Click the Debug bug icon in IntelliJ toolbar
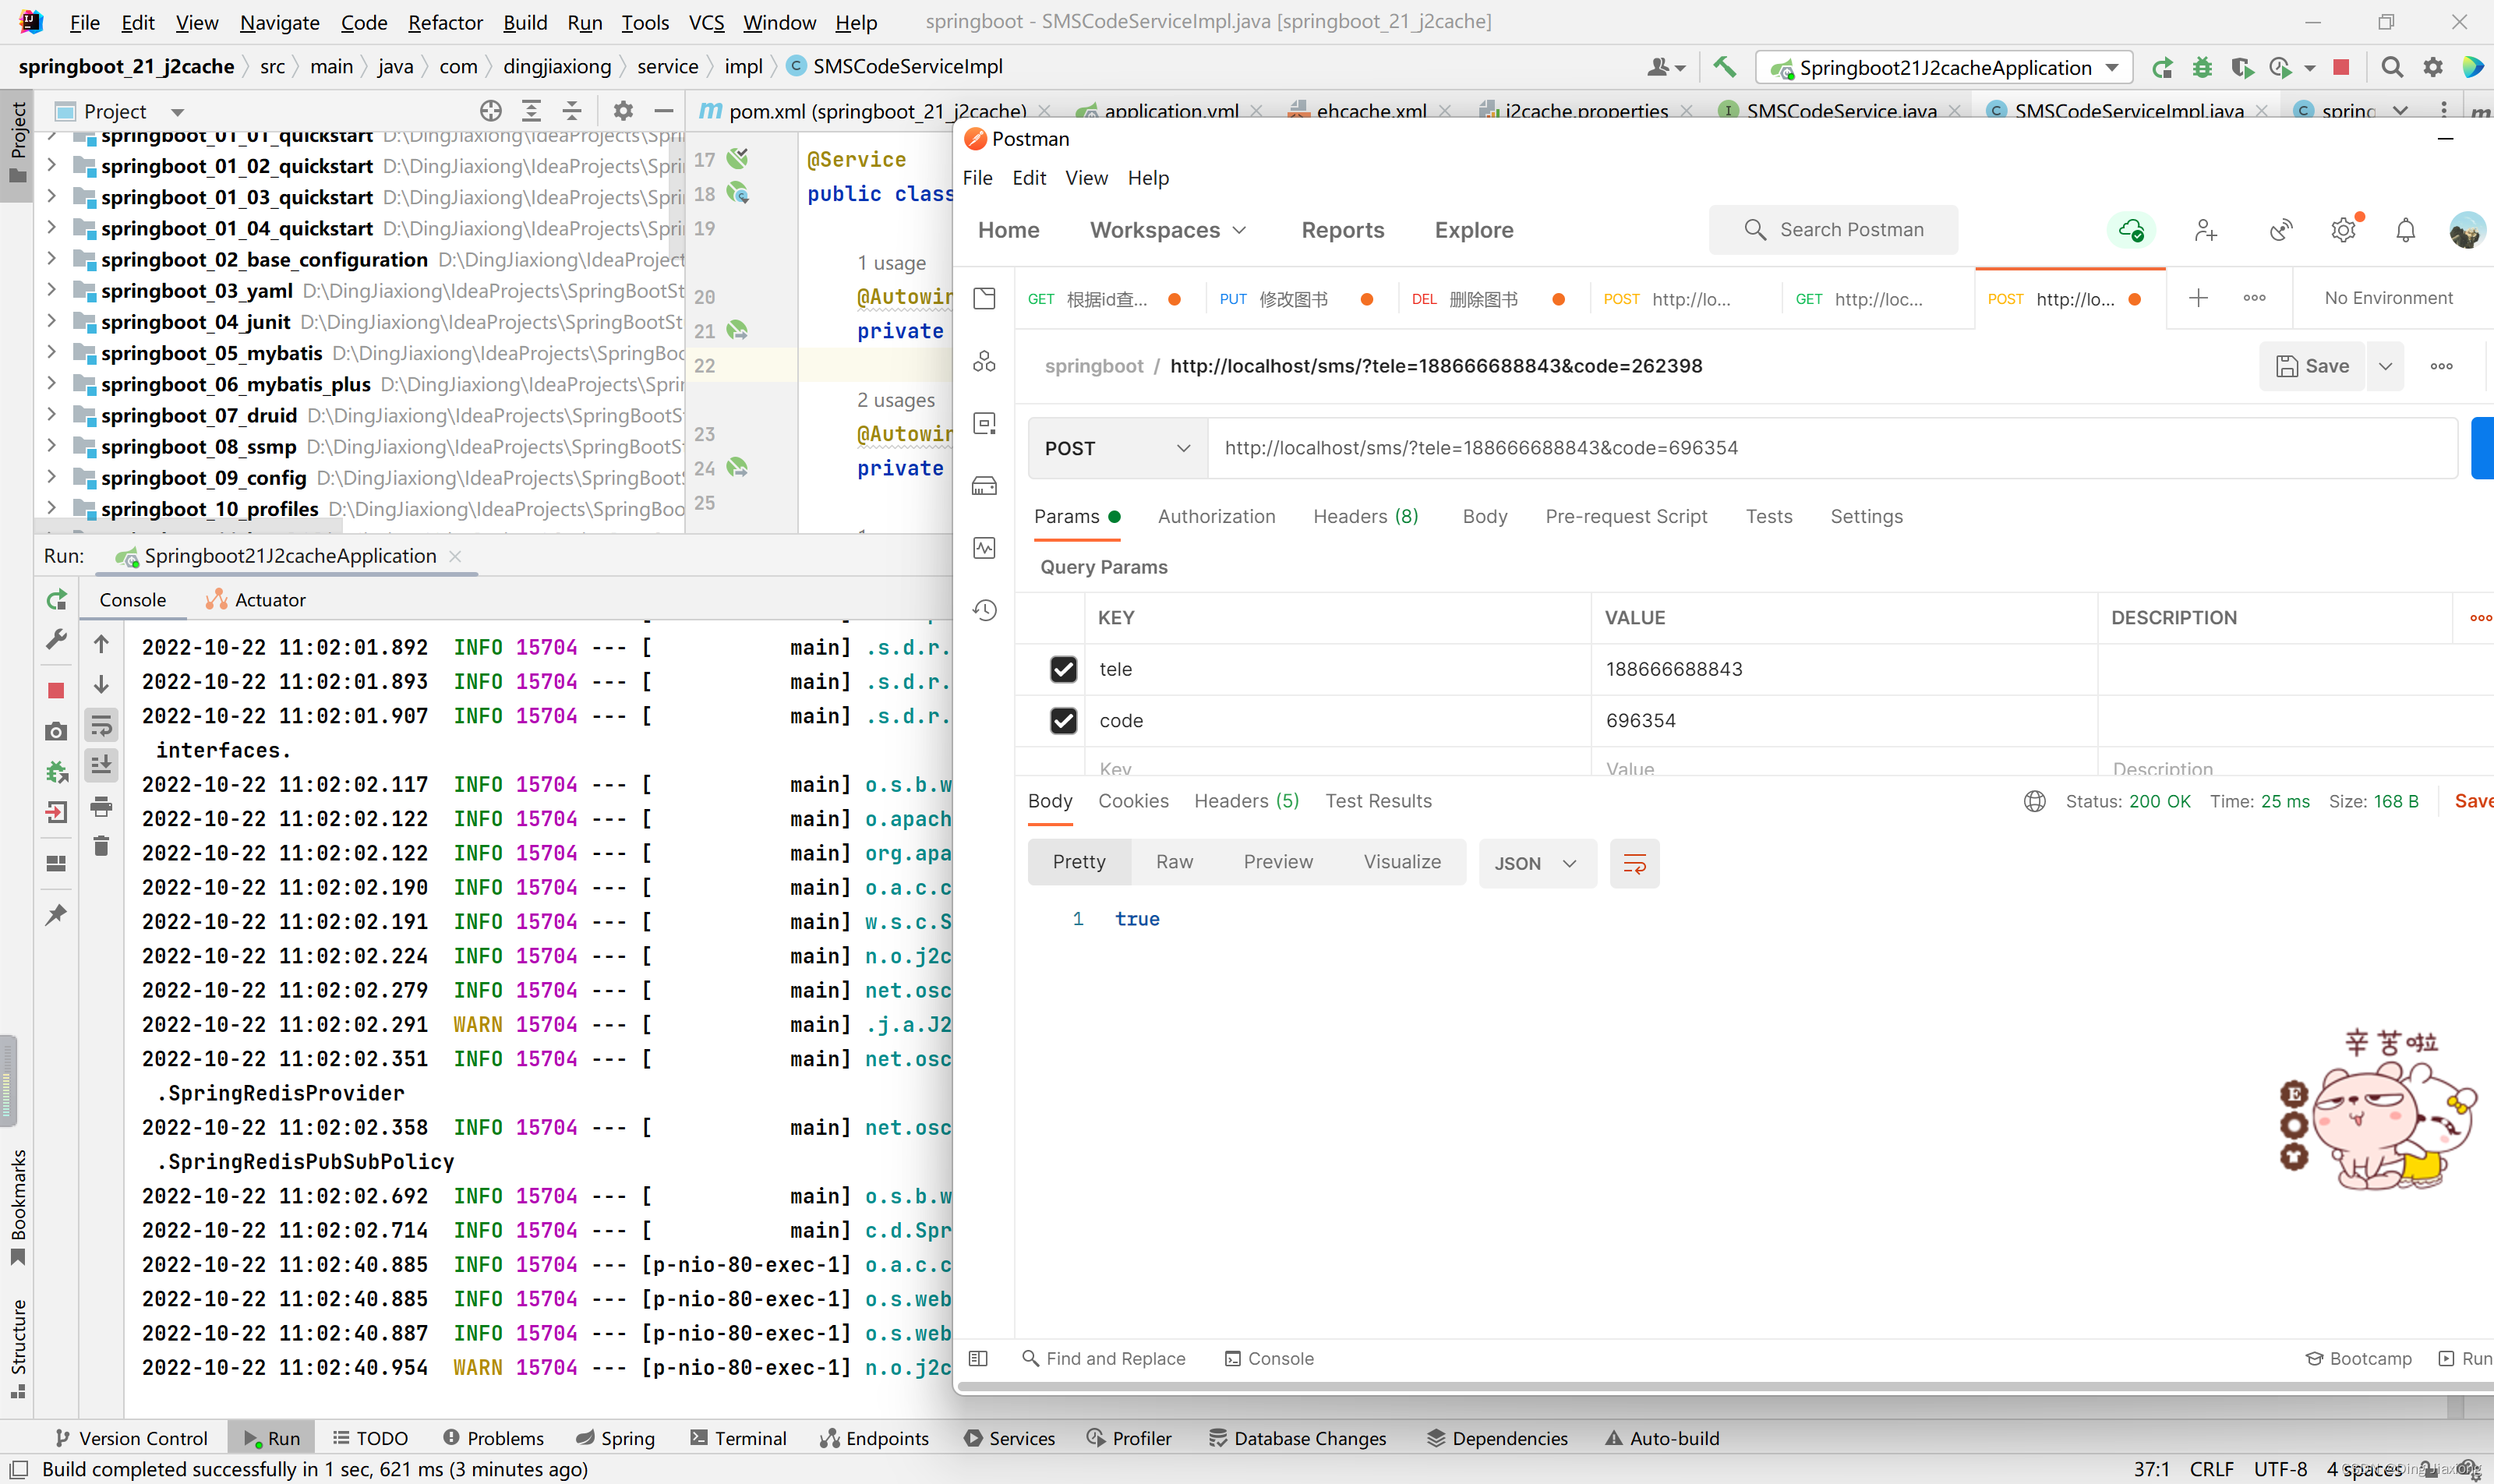The width and height of the screenshot is (2494, 1484). point(2202,67)
